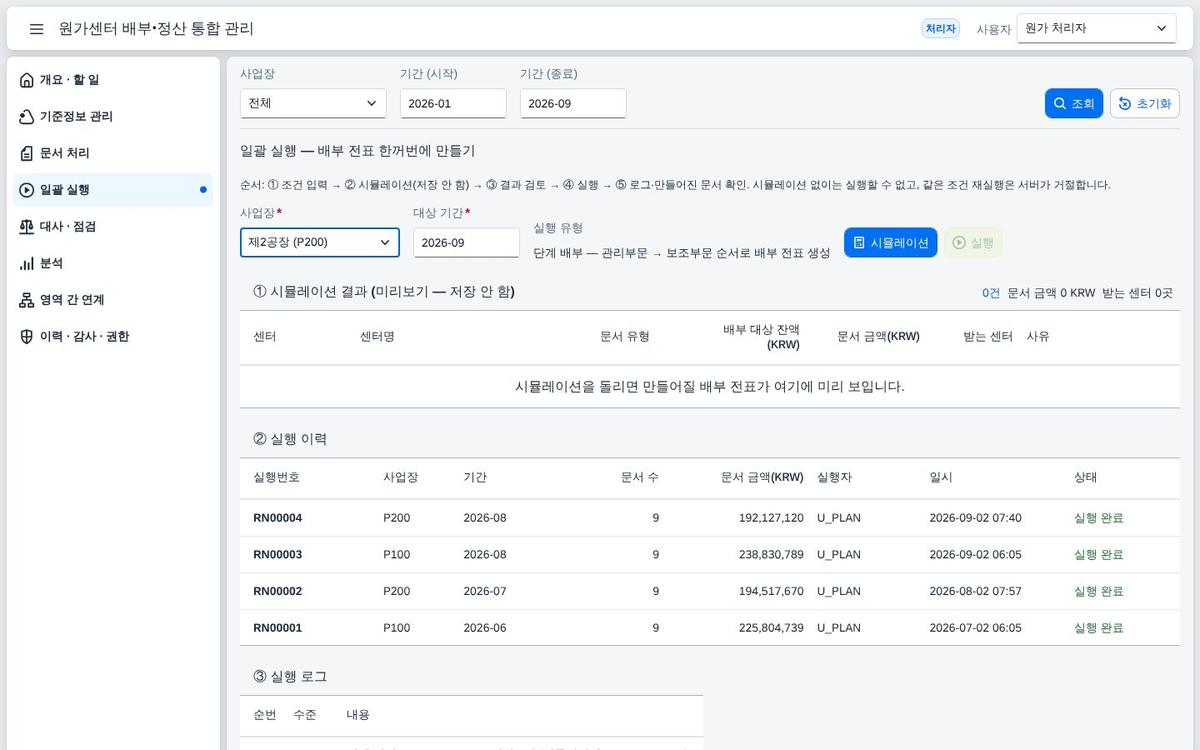1200x750 pixels.
Task: Click the 2026-06 period cell for RN00001
Action: point(485,628)
